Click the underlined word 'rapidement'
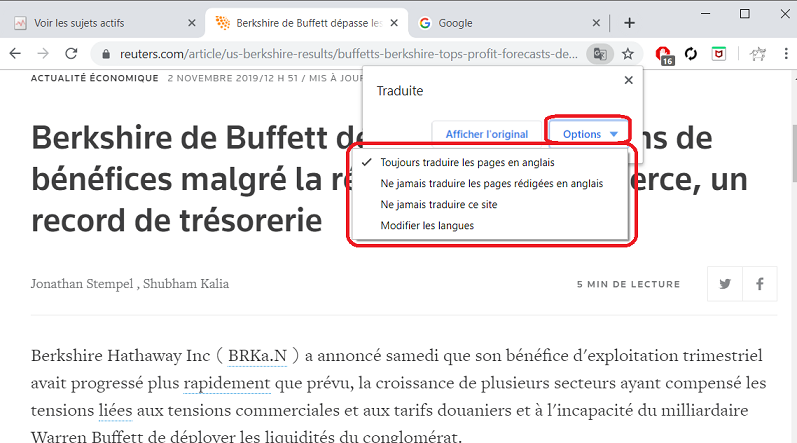Image resolution: width=797 pixels, height=443 pixels. click(227, 383)
